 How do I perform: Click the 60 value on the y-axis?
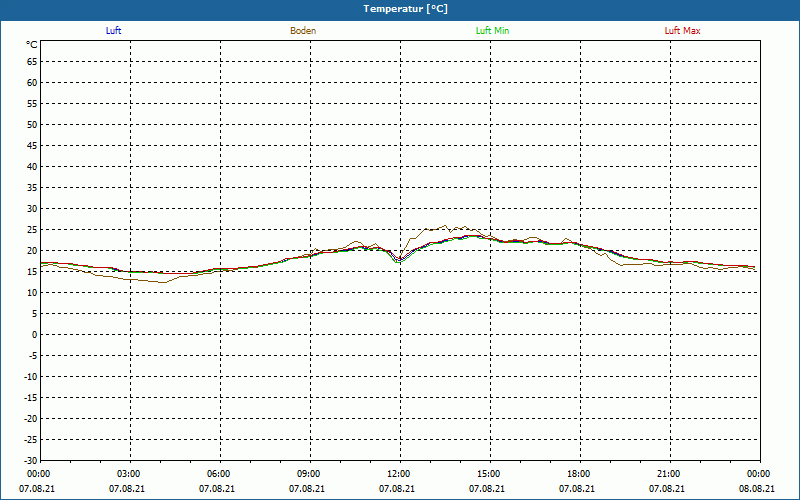pos(32,83)
